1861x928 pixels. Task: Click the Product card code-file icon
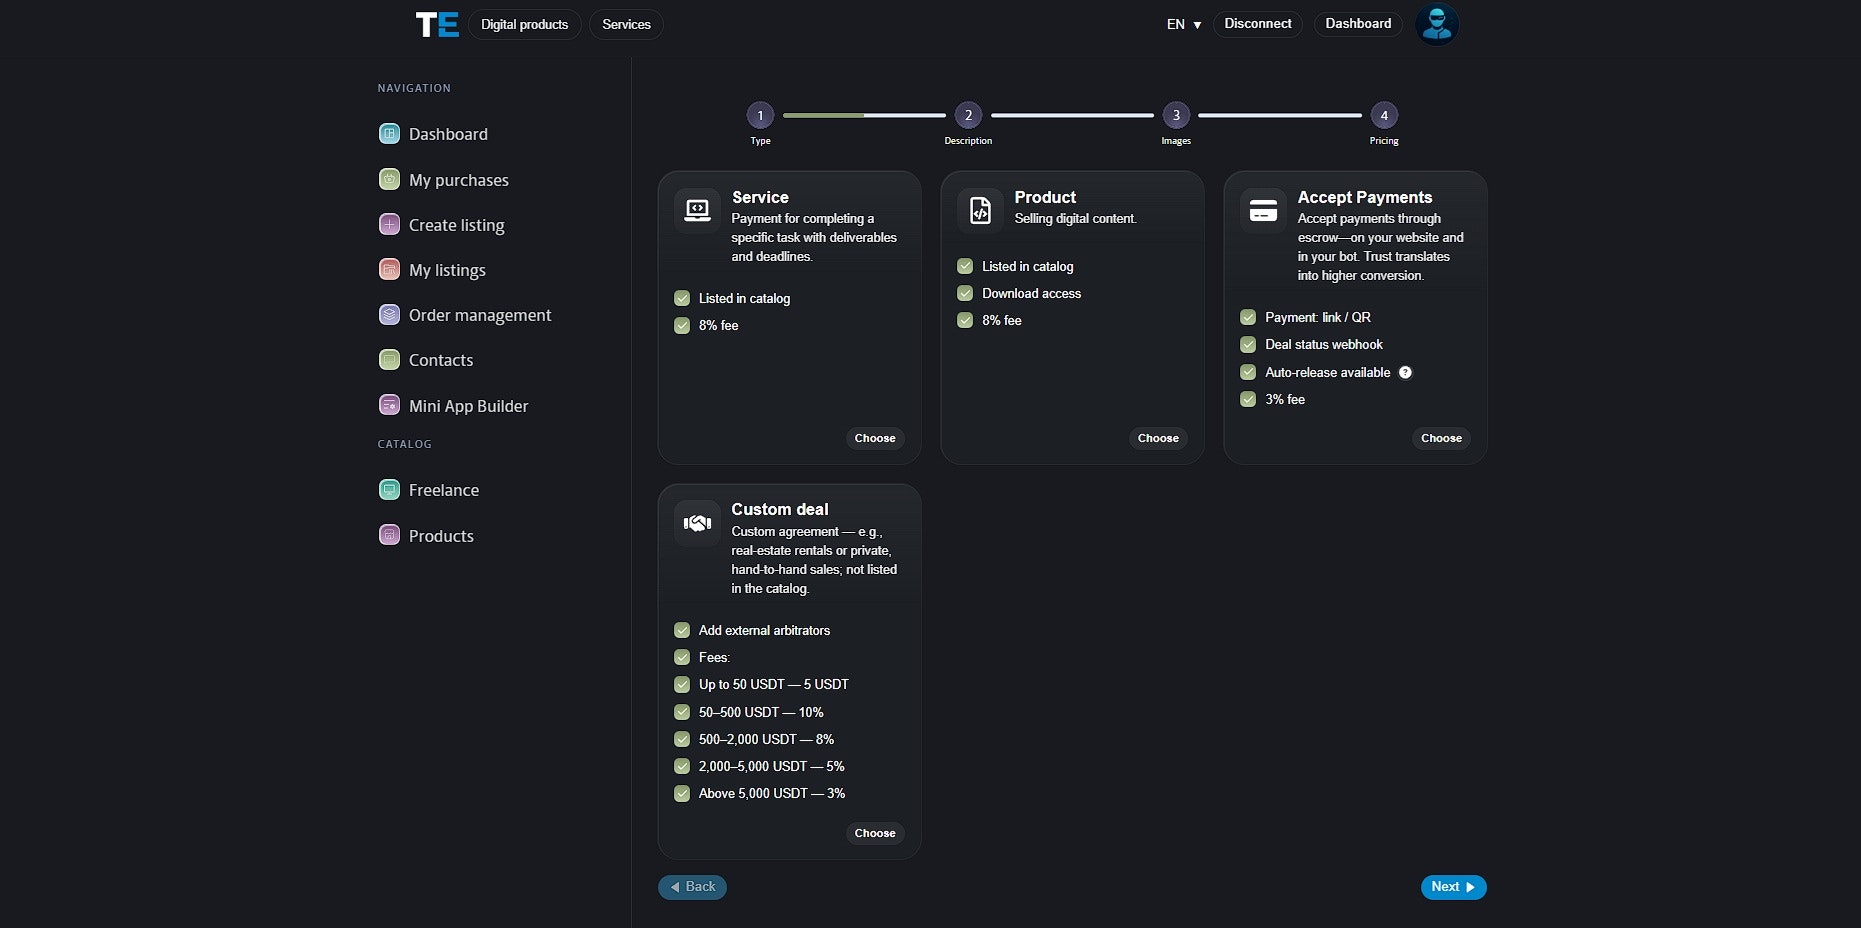[980, 210]
